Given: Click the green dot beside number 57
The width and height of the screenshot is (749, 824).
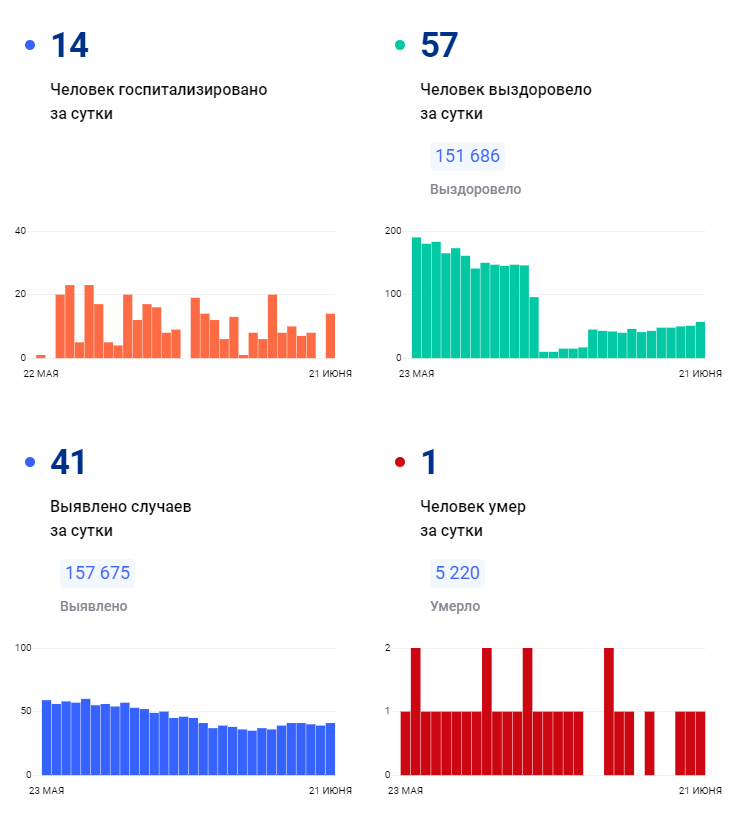Looking at the screenshot, I should point(401,45).
